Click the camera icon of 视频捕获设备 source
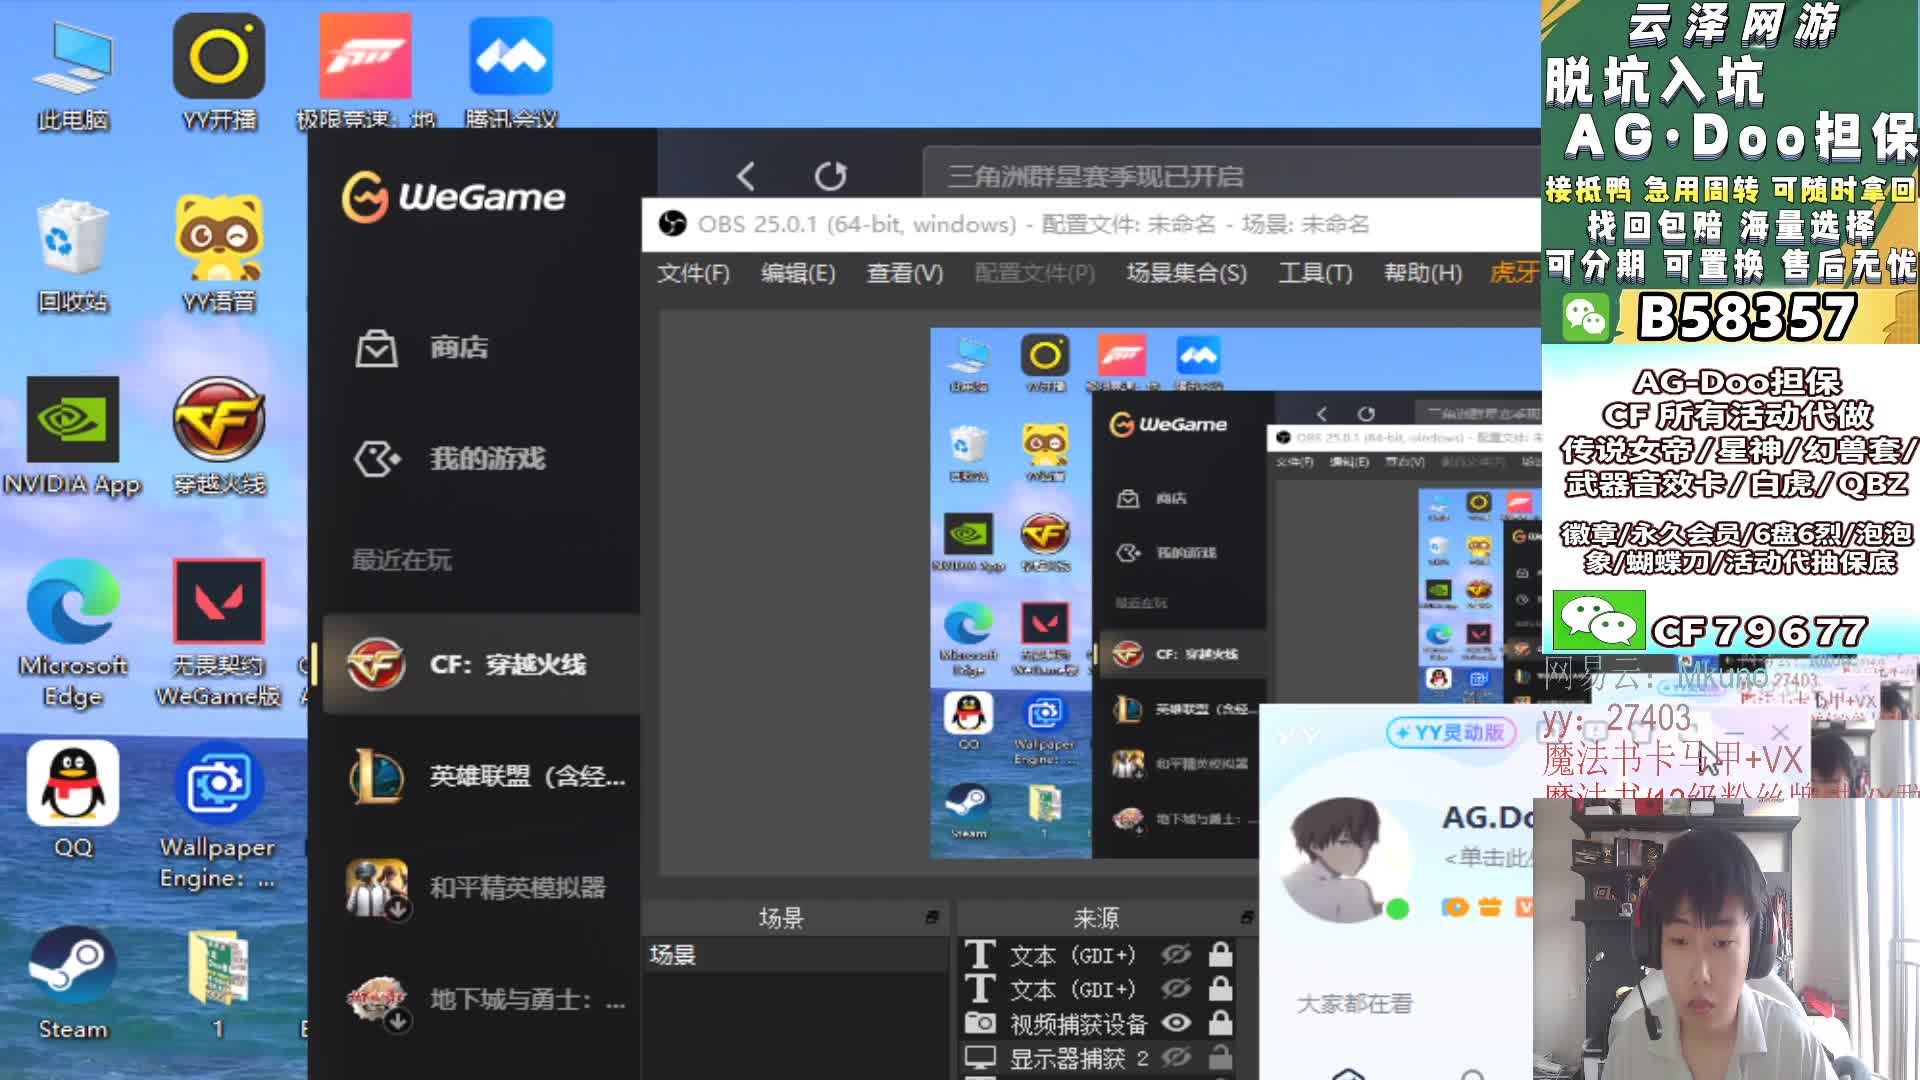 pos(980,1023)
